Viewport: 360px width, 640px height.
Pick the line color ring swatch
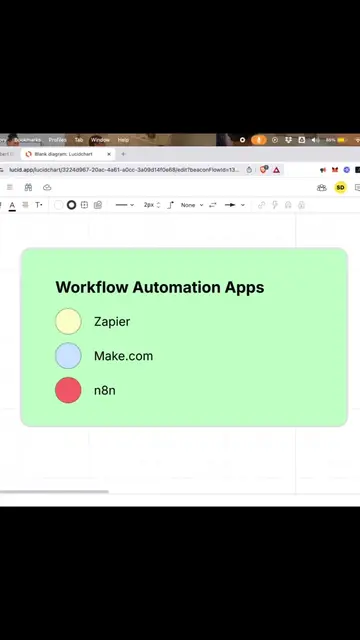[x=71, y=205]
